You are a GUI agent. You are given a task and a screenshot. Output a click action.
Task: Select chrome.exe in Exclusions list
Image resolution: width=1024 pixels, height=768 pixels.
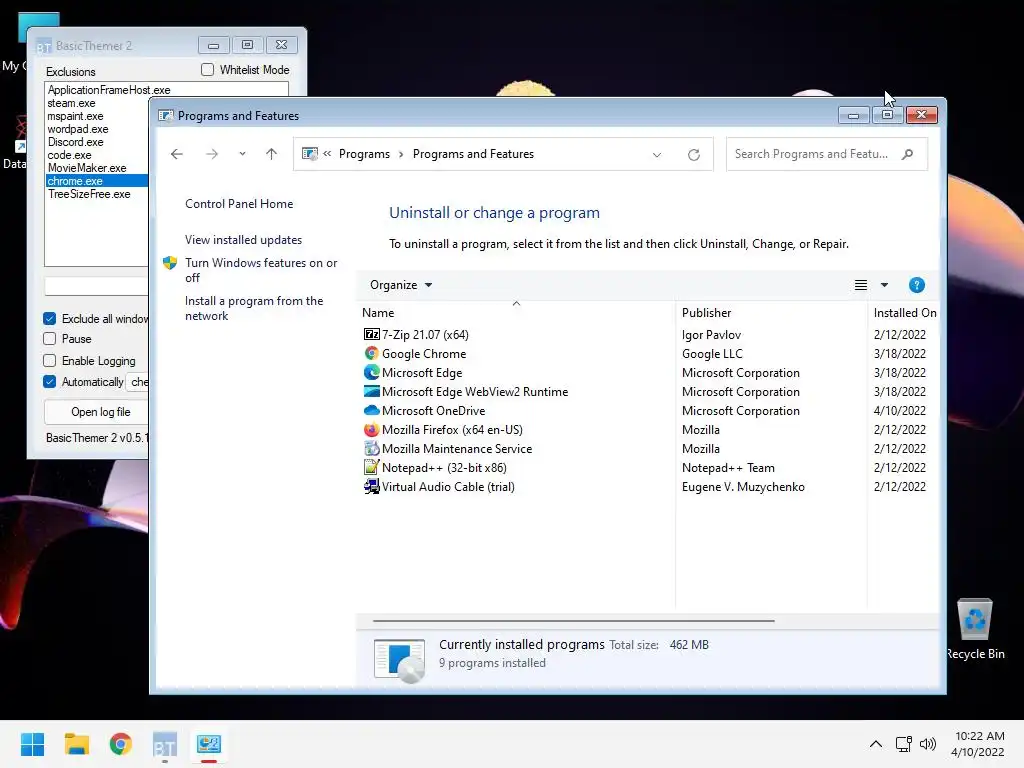click(x=97, y=181)
